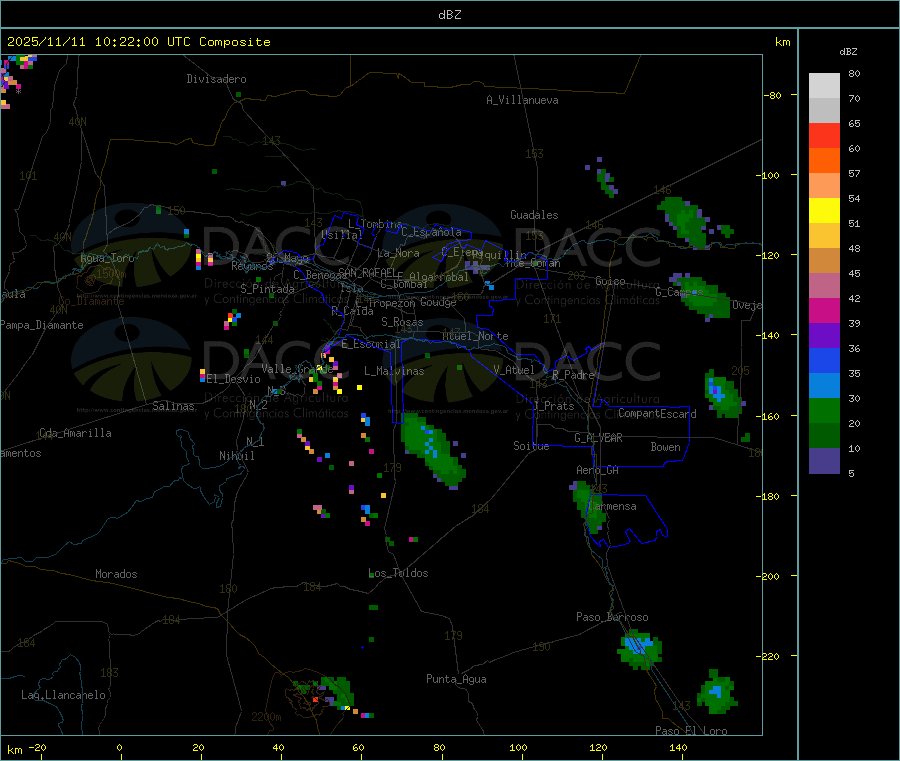Click the timestamp 2025/11/11 10:22:00 UTC Composite
Viewport: 900px width, 761px height.
pyautogui.click(x=138, y=42)
